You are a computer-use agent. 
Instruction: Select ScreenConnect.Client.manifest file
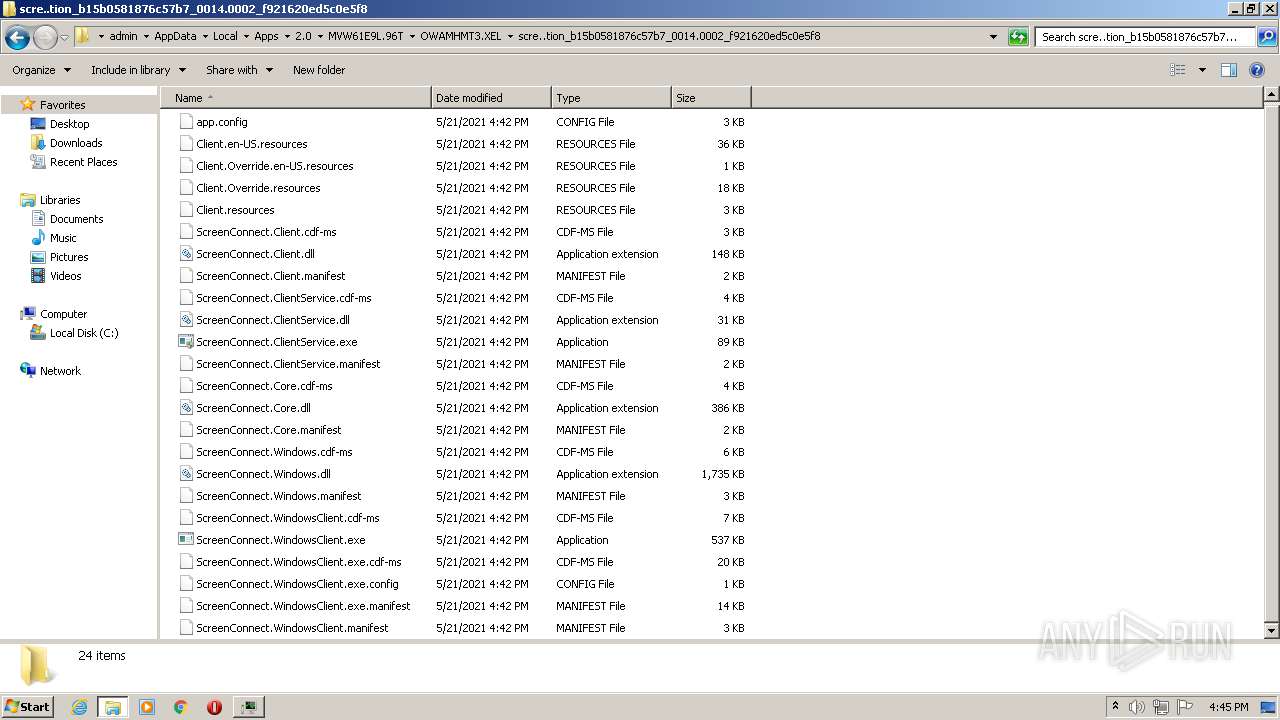pyautogui.click(x=270, y=276)
